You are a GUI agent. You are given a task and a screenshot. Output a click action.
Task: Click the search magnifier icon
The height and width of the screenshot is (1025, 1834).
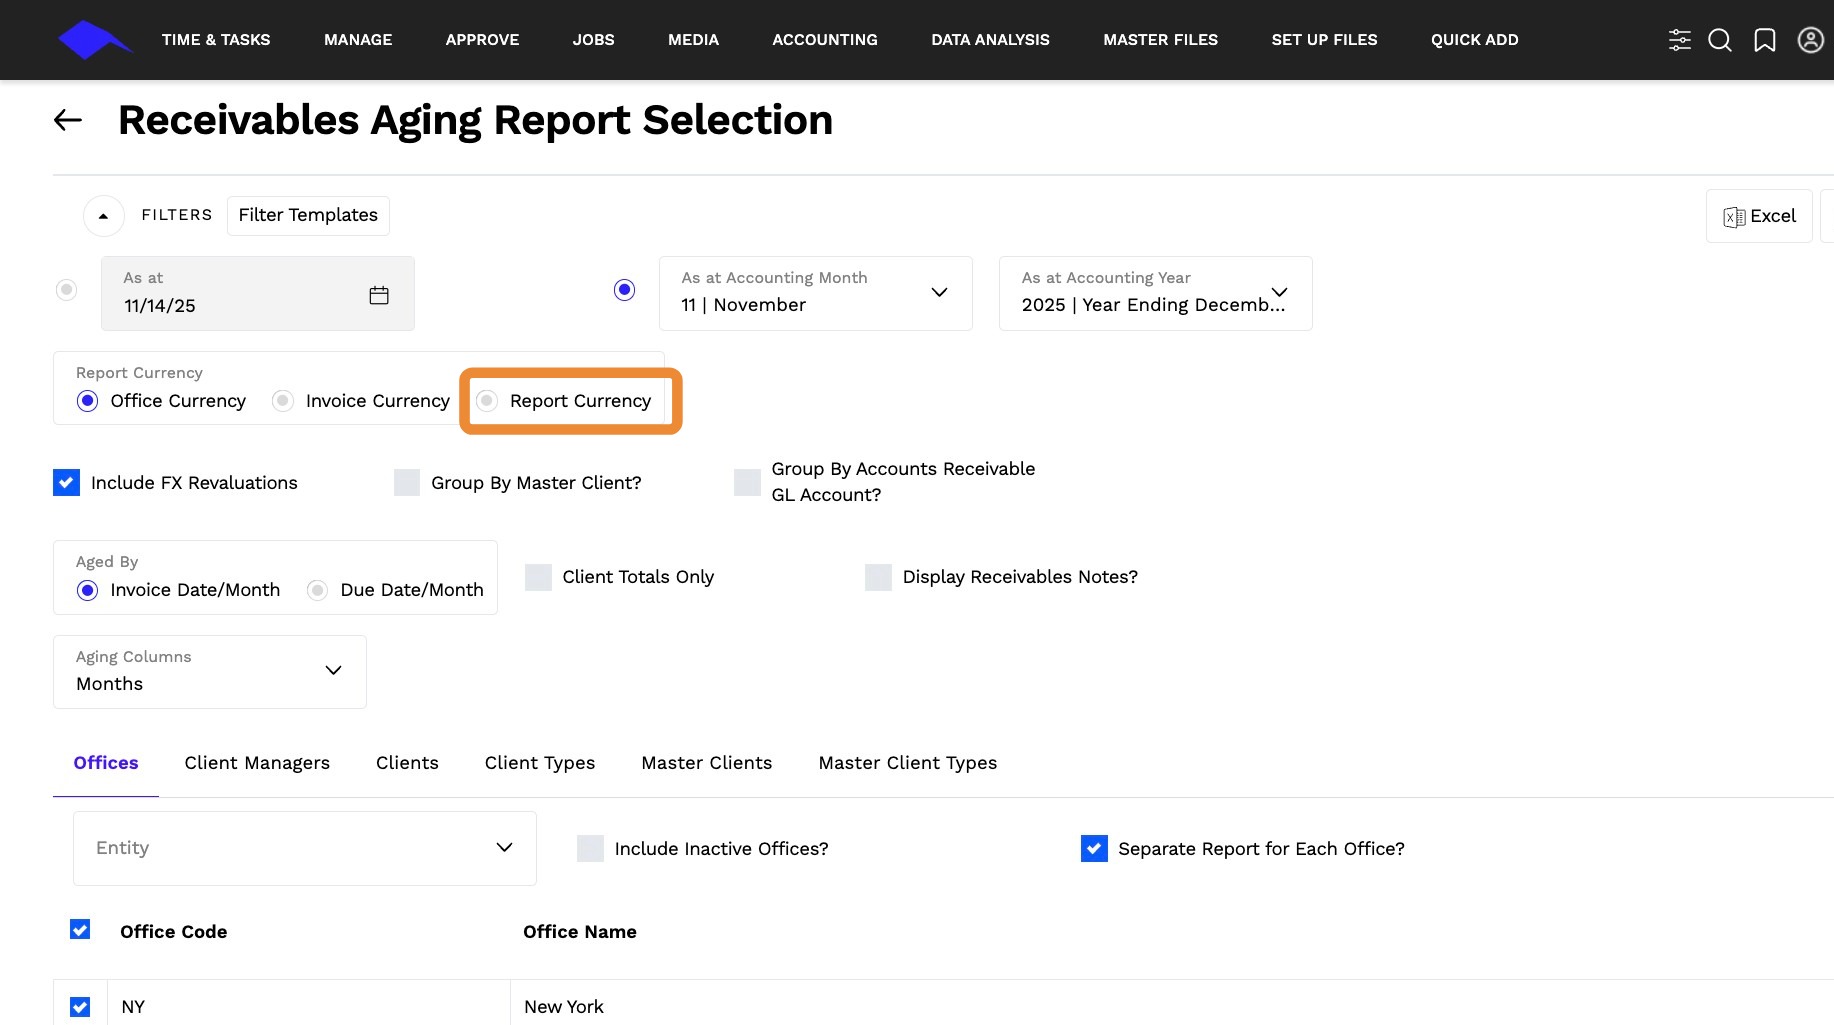point(1720,40)
